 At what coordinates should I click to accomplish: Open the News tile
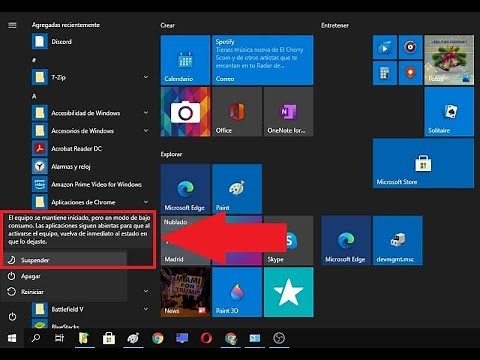pos(185,292)
